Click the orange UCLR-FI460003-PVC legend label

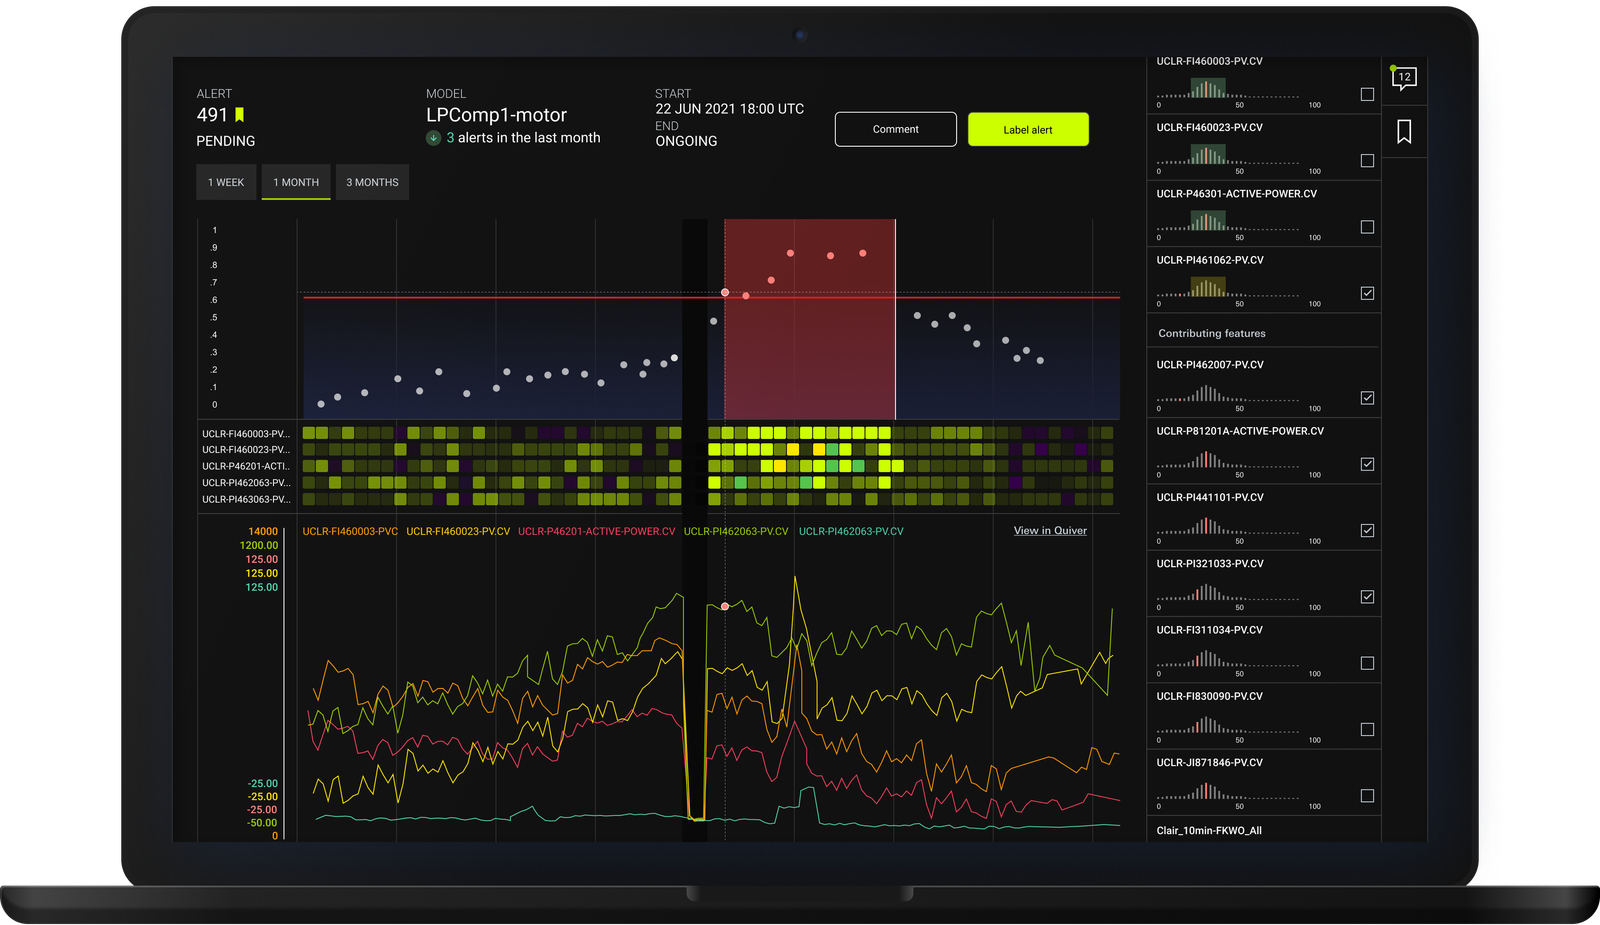pos(350,531)
